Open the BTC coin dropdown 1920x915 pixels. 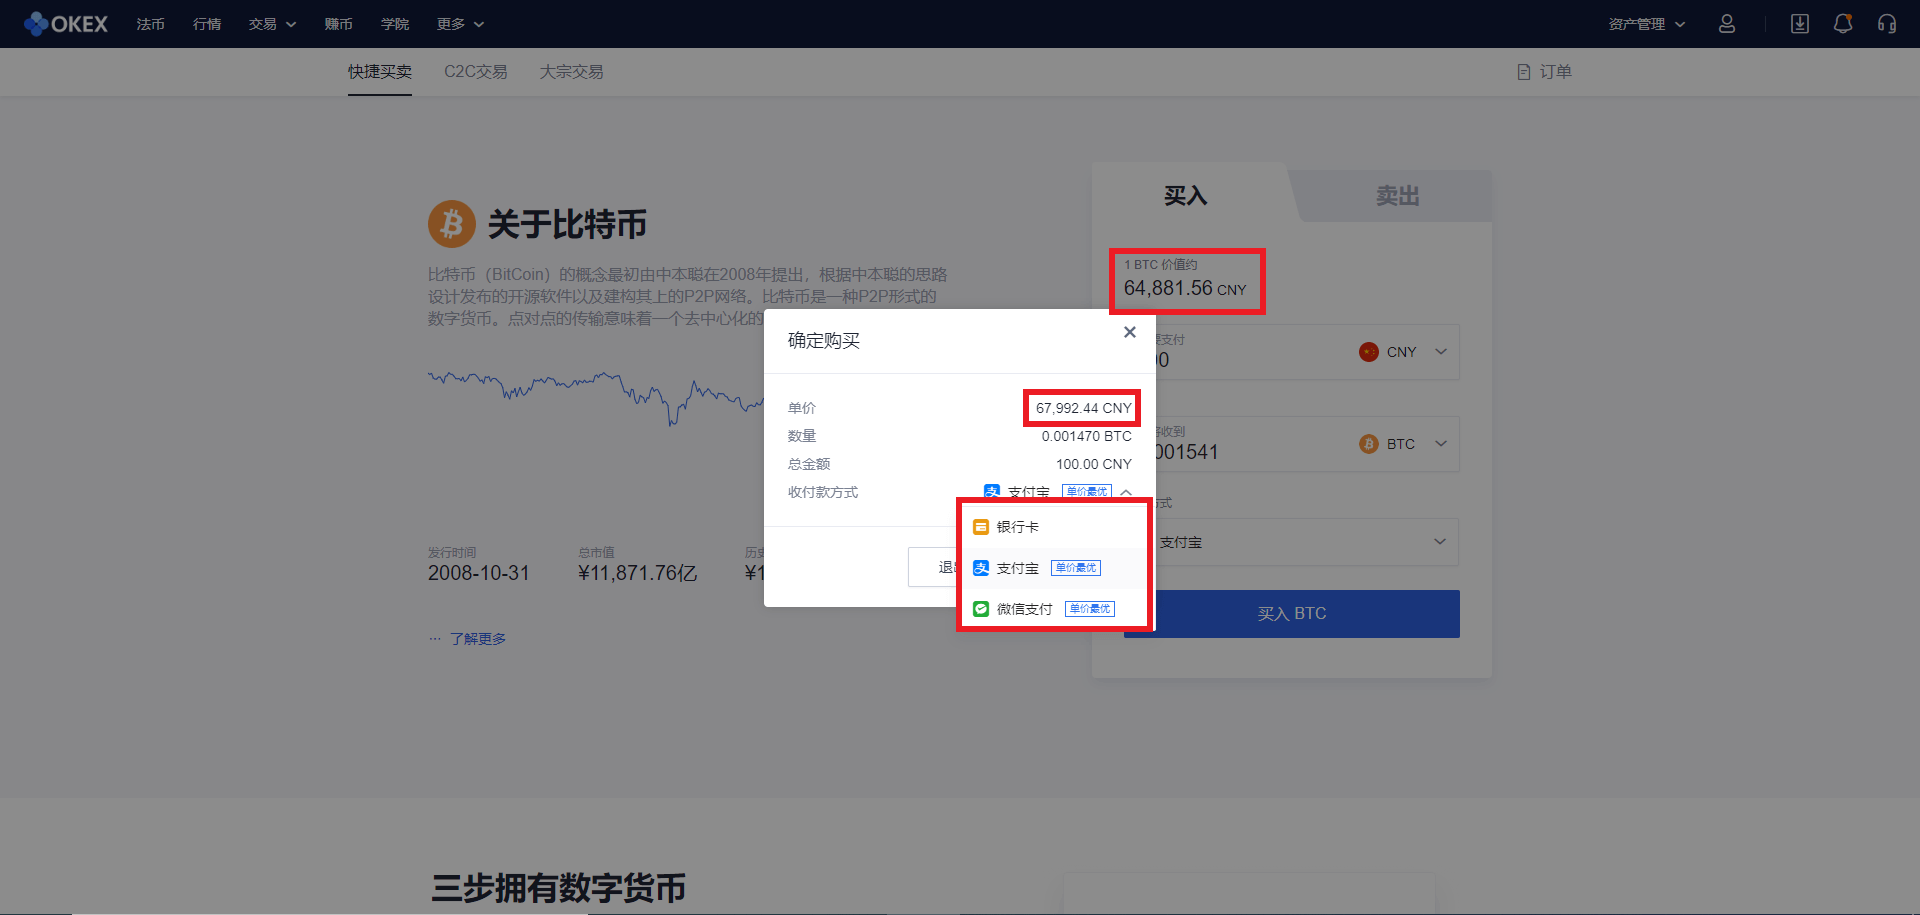(1403, 444)
